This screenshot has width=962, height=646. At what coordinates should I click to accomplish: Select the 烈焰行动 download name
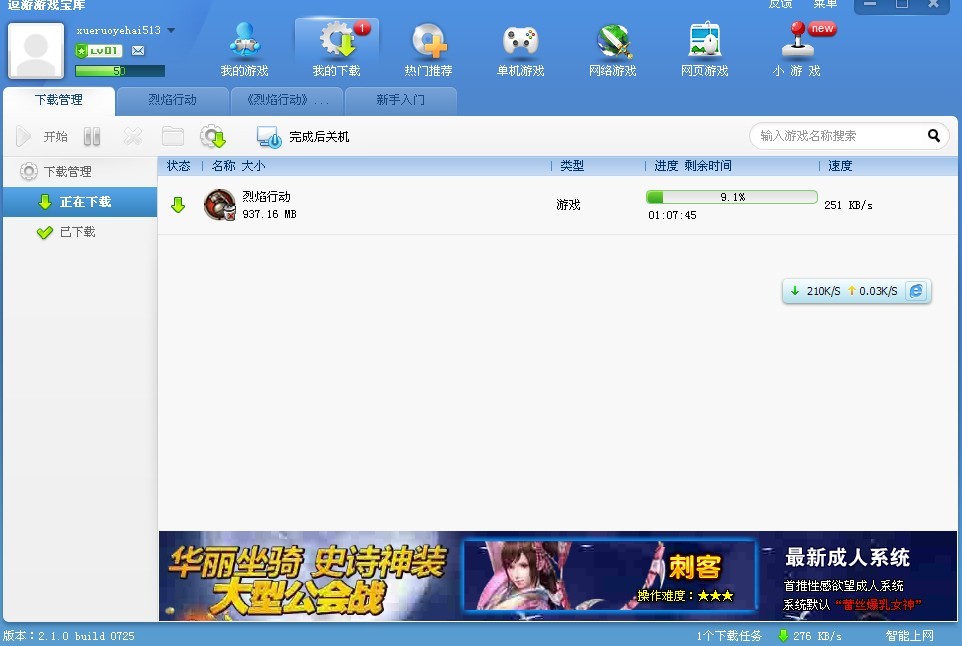(x=266, y=196)
